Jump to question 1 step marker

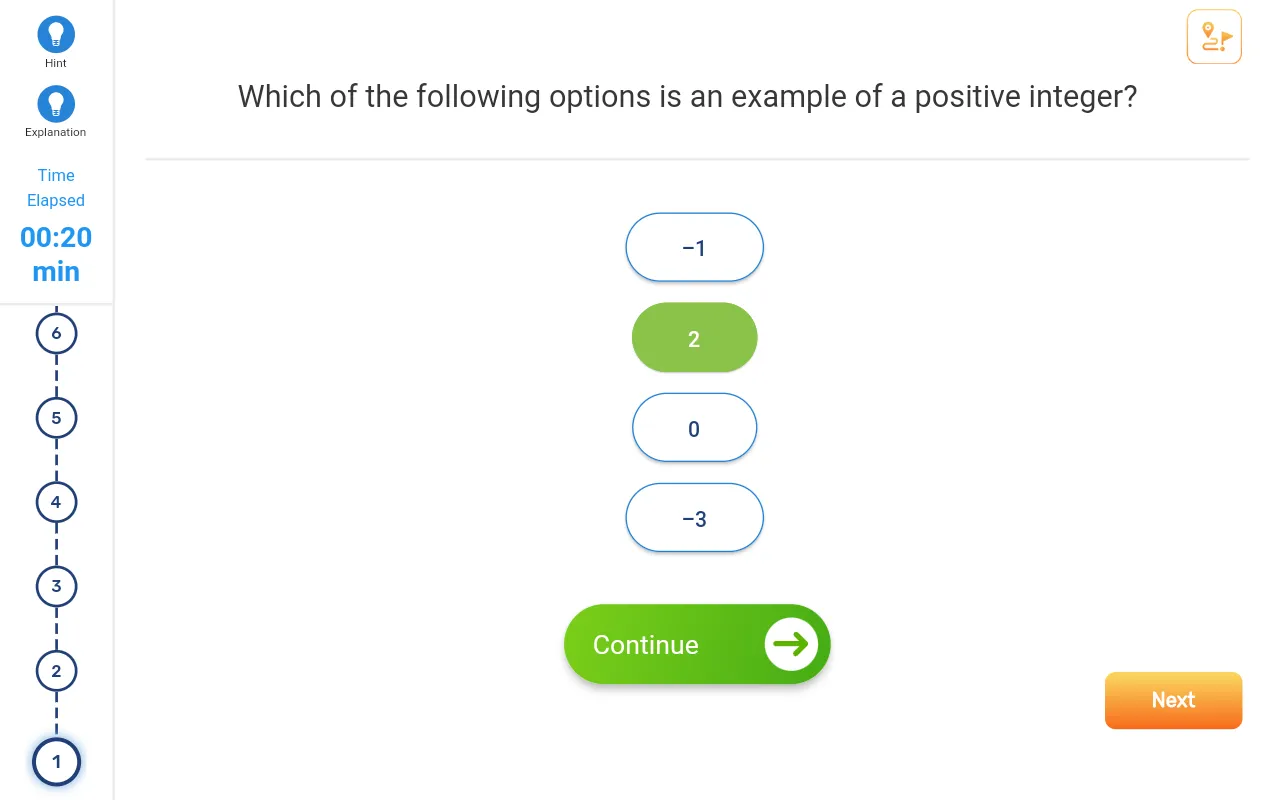[56, 762]
